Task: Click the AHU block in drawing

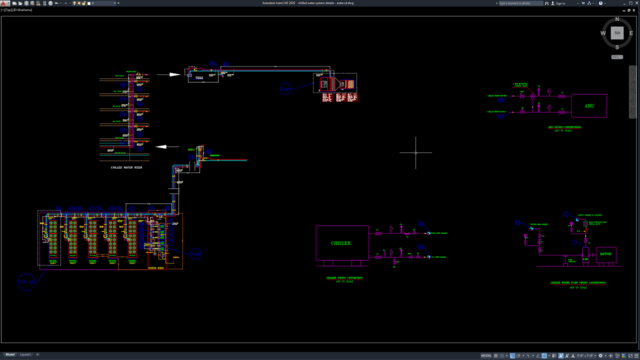Action: coord(589,106)
